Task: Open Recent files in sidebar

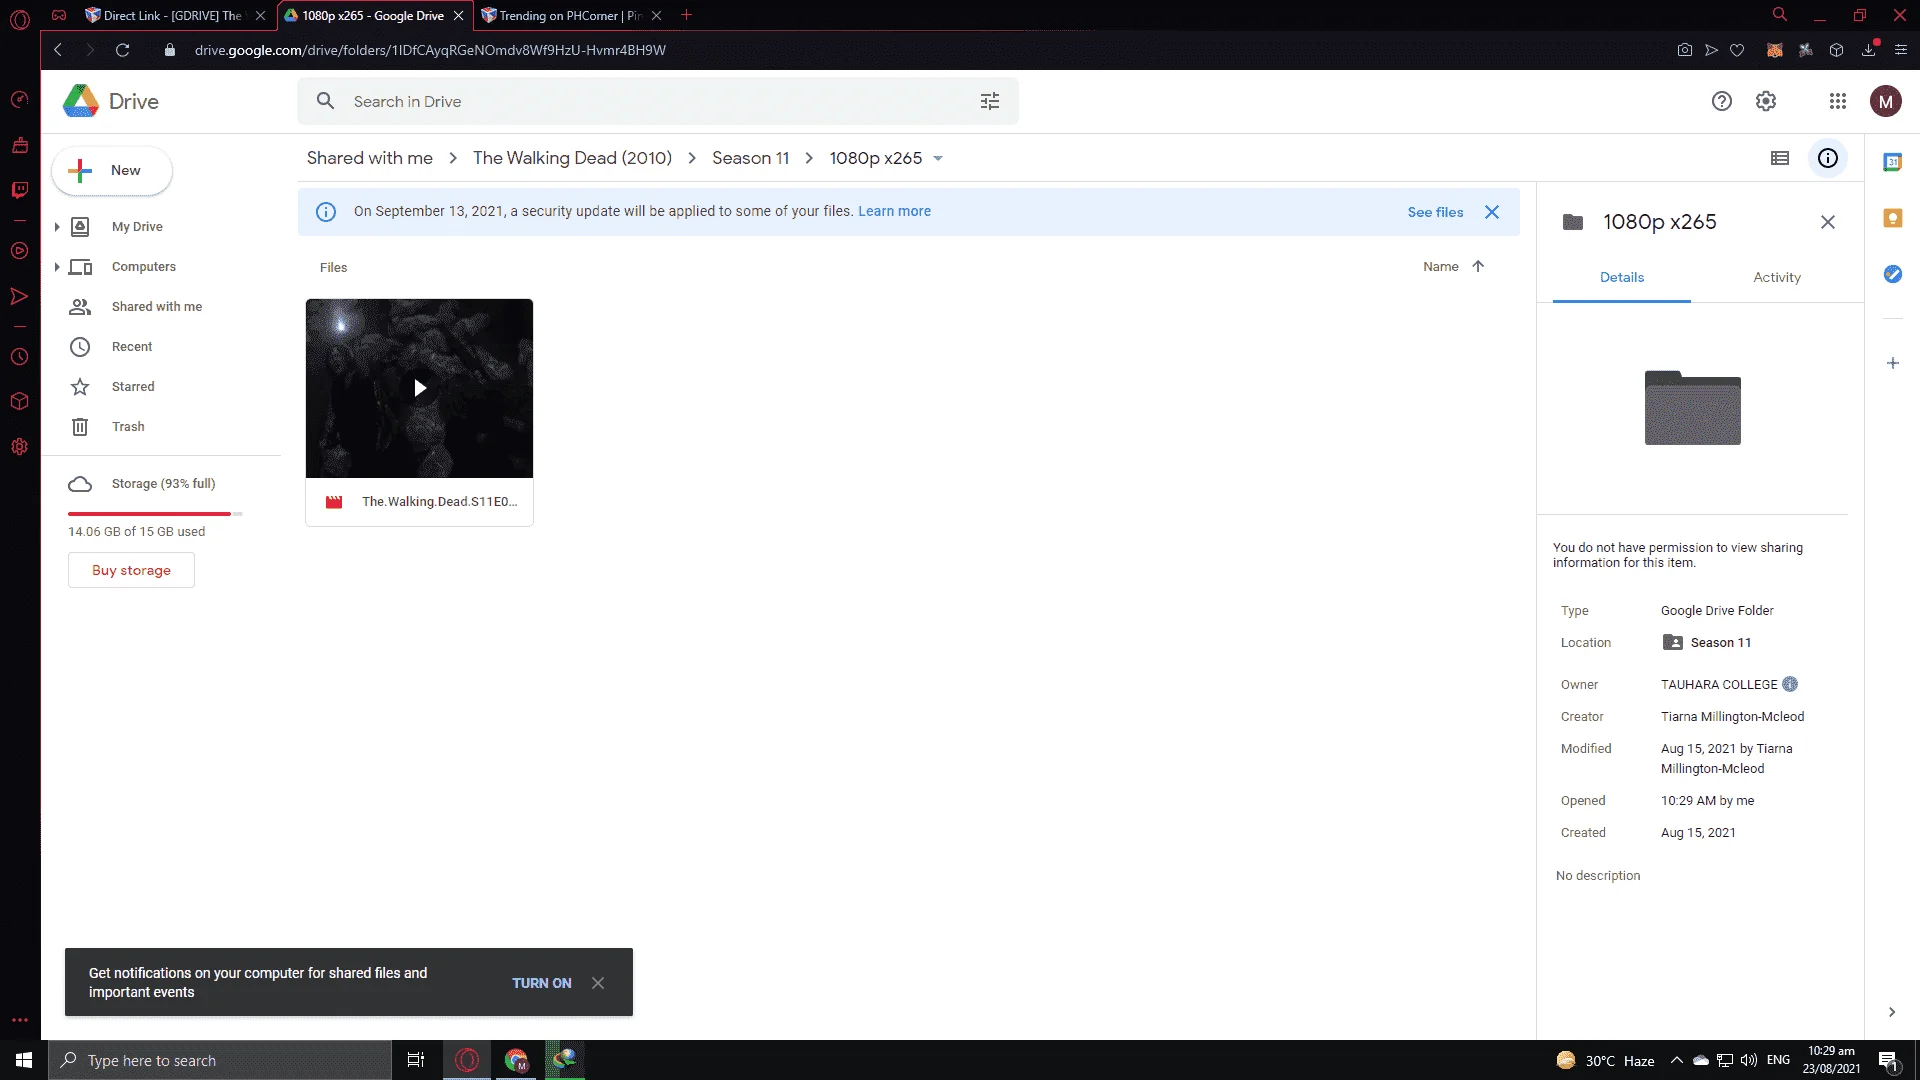Action: [132, 347]
